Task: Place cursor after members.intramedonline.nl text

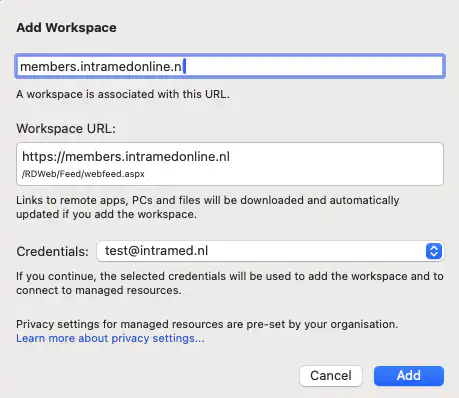Action: point(184,66)
